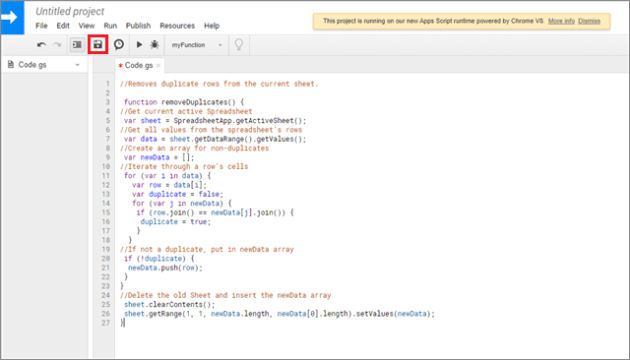Open the Publish menu
Screen dimensions: 630x360
coord(138,26)
